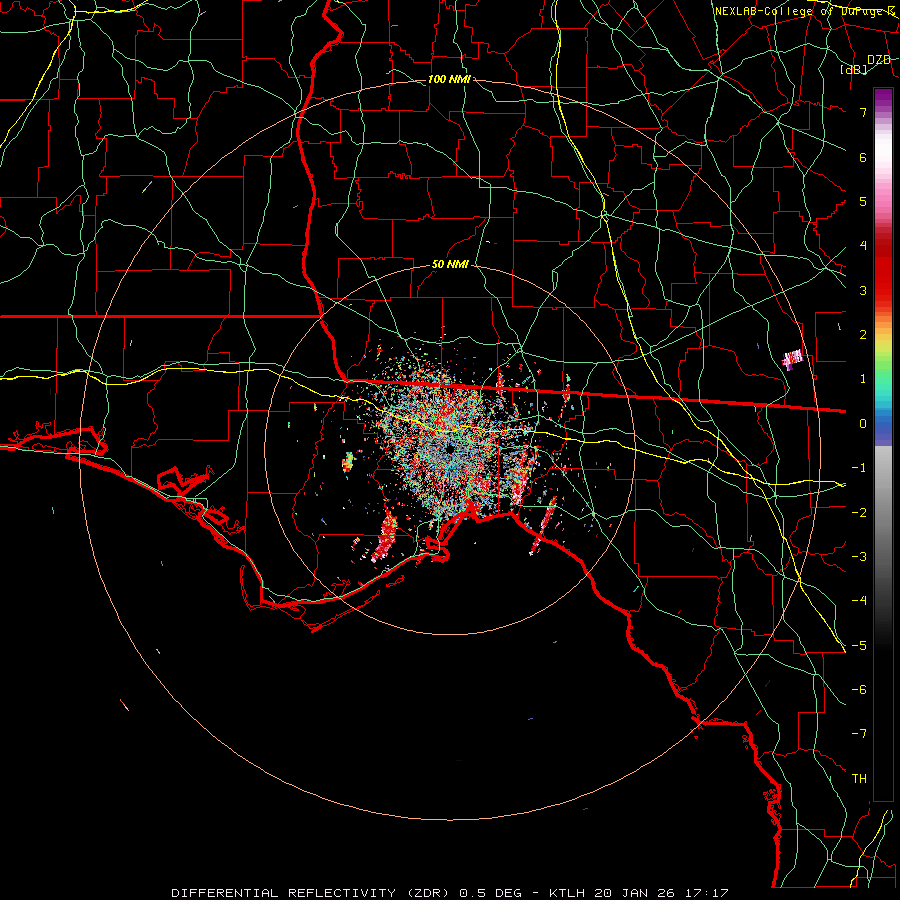Viewport: 900px width, 900px height.
Task: Click the TH label on the color scale
Action: [859, 779]
